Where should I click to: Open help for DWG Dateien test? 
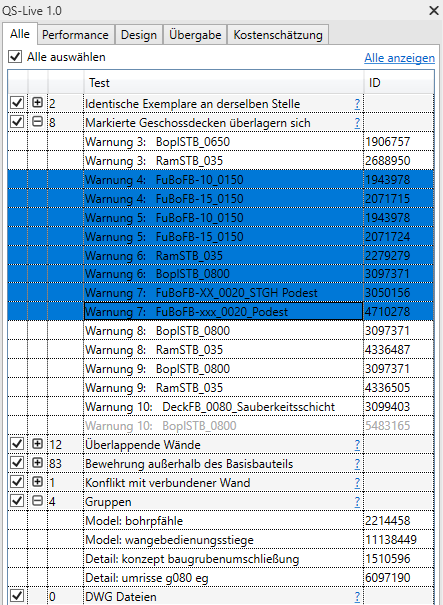click(357, 597)
